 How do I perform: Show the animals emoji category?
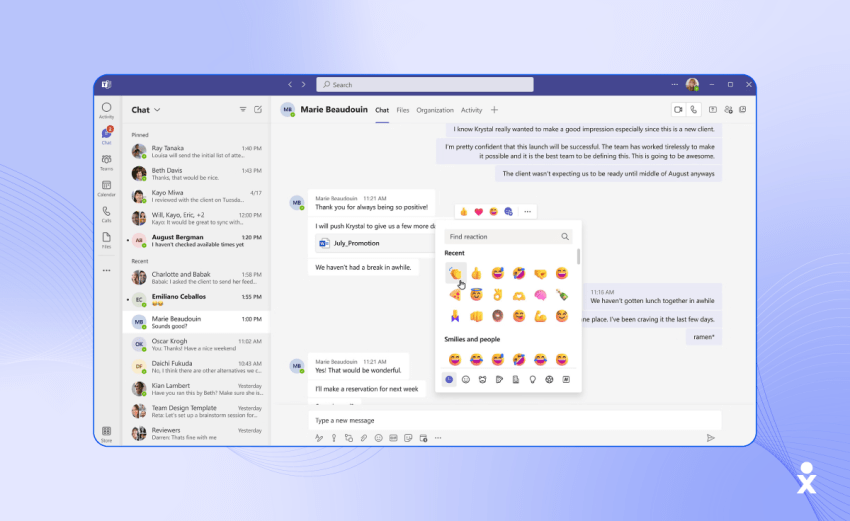[482, 380]
